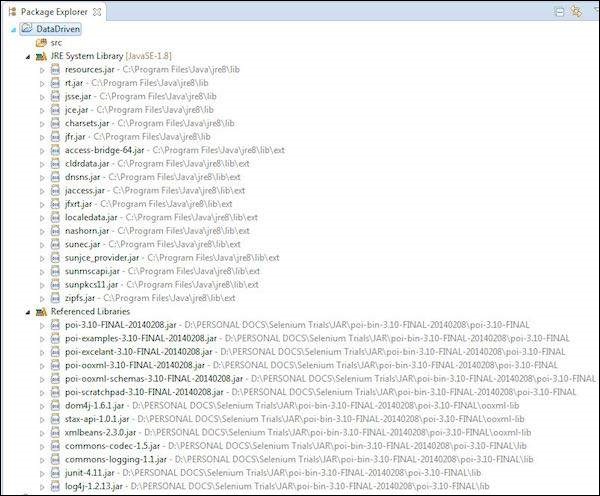Select poi-ooxml-schemas-3.10-FINAL-20140208.jar entry

tap(330, 379)
